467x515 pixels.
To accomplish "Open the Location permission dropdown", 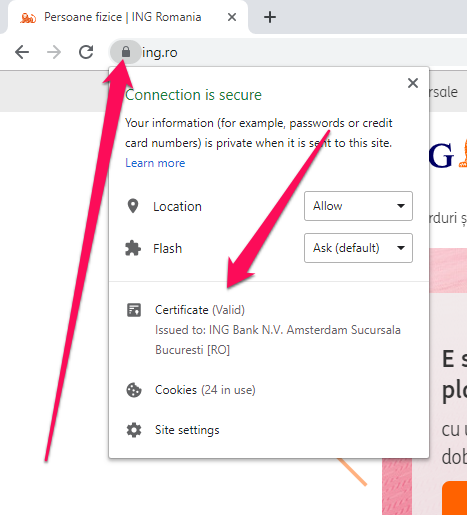I will [358, 206].
